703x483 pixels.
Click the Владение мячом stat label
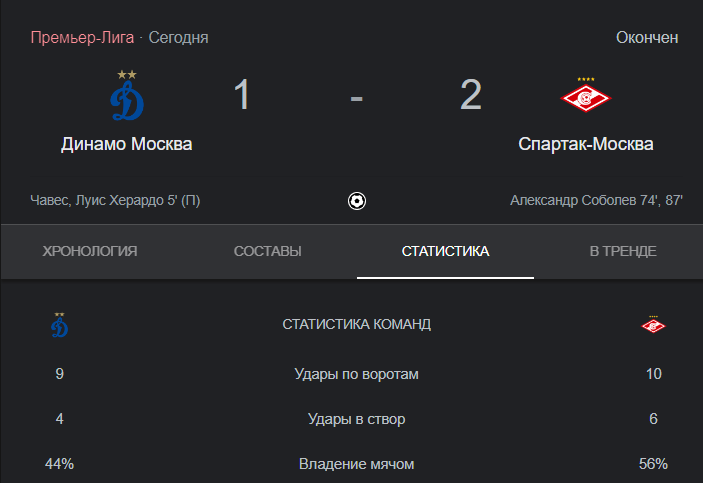[356, 464]
